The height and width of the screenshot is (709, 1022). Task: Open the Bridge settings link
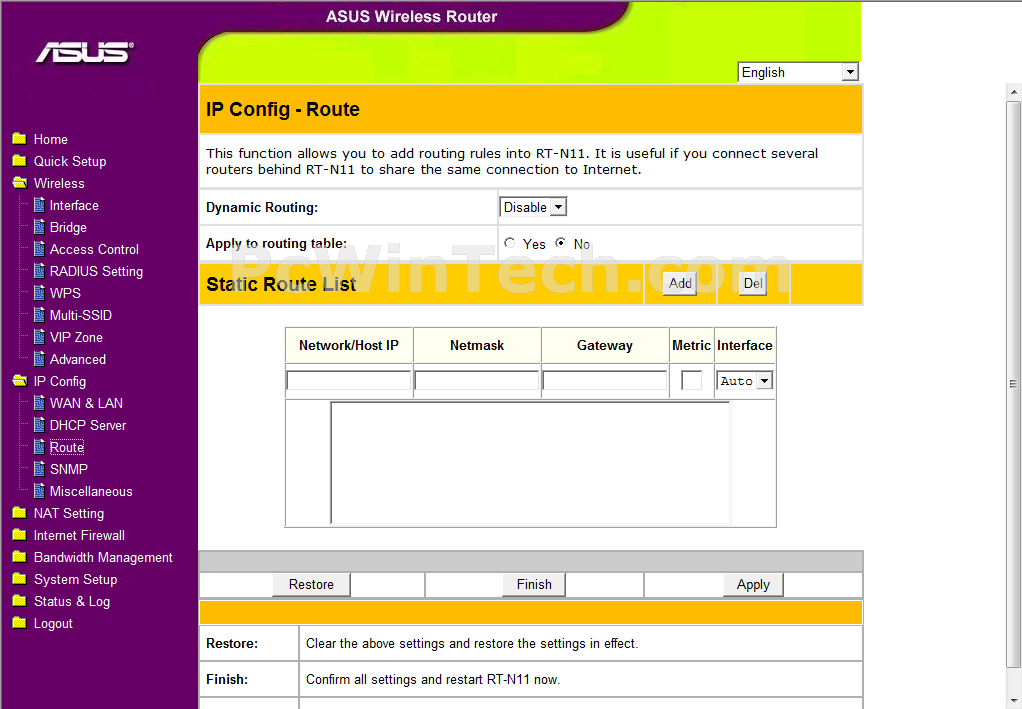[x=68, y=227]
